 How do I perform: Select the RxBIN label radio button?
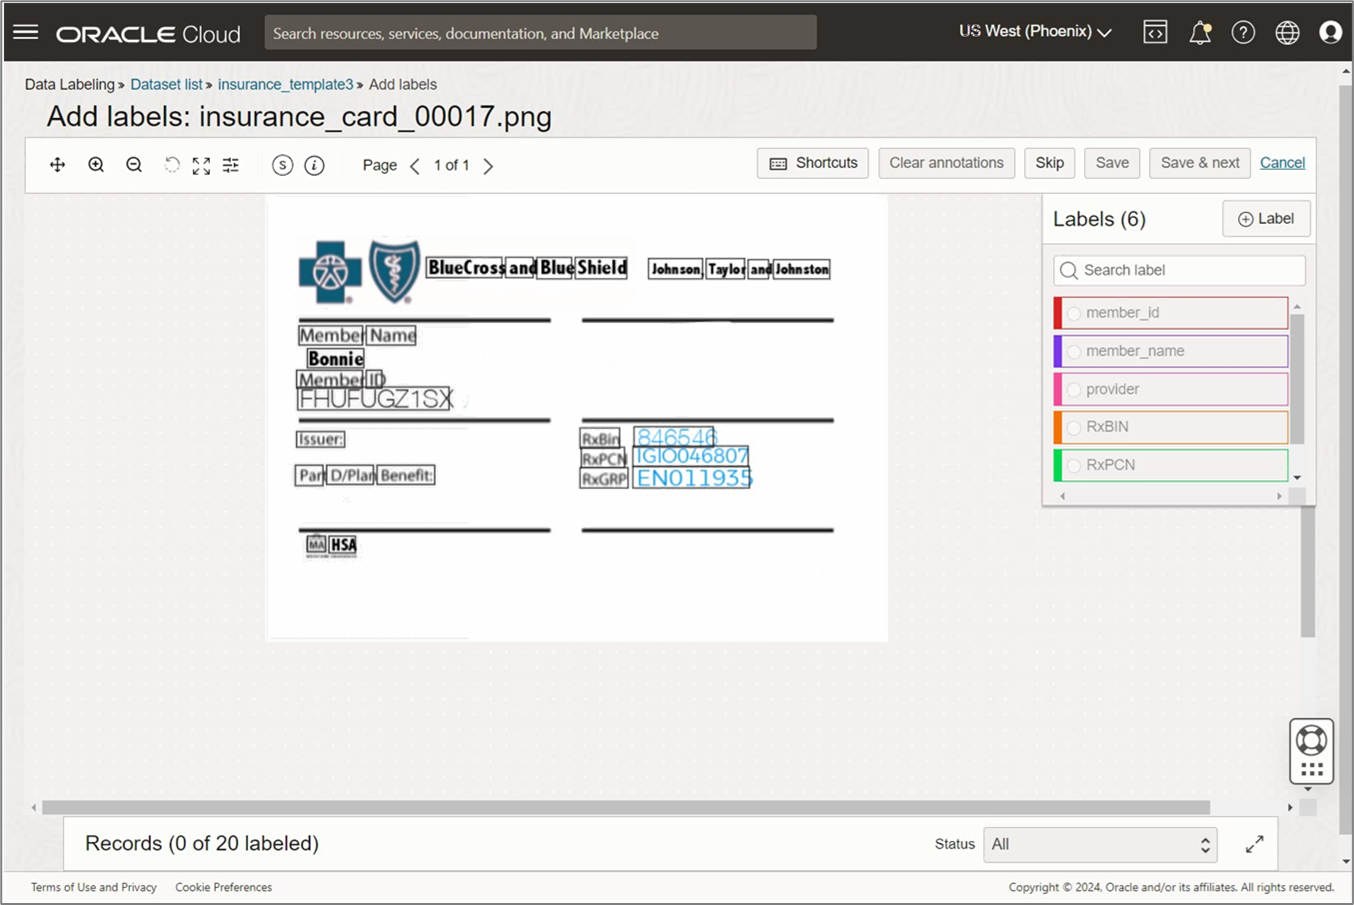point(1074,427)
